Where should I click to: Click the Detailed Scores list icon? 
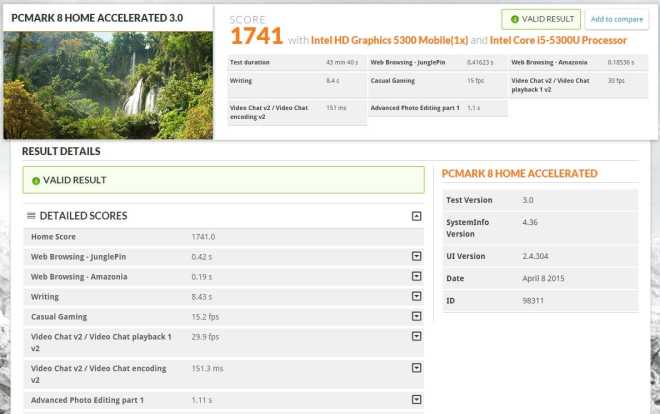click(31, 216)
